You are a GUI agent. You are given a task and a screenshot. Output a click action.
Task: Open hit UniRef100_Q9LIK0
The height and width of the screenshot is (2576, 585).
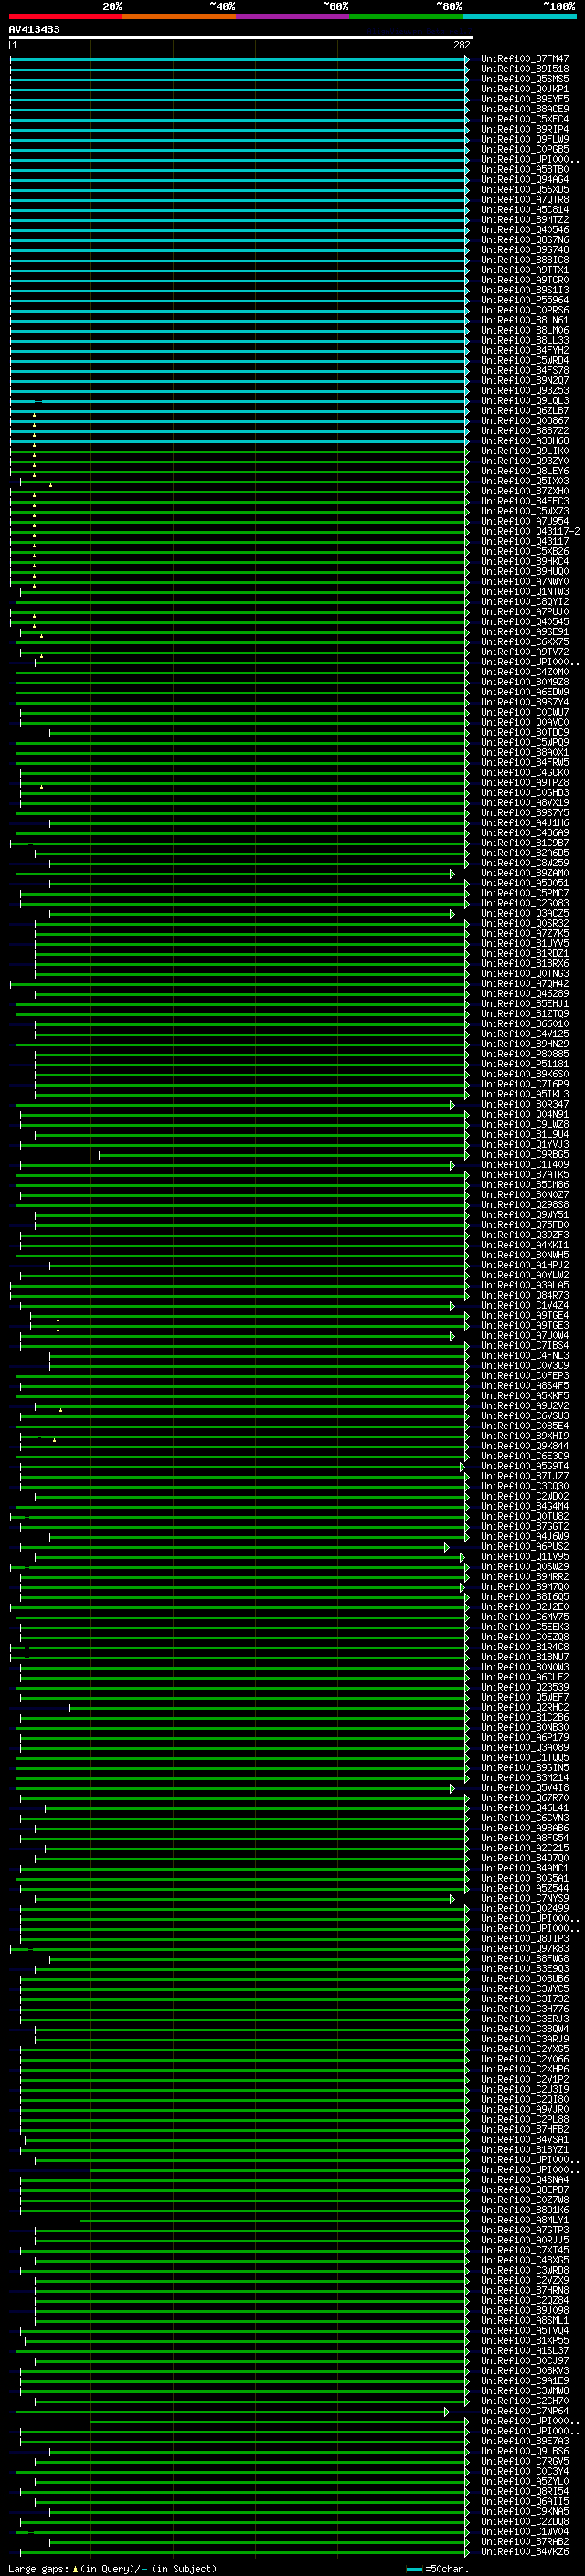pos(525,451)
